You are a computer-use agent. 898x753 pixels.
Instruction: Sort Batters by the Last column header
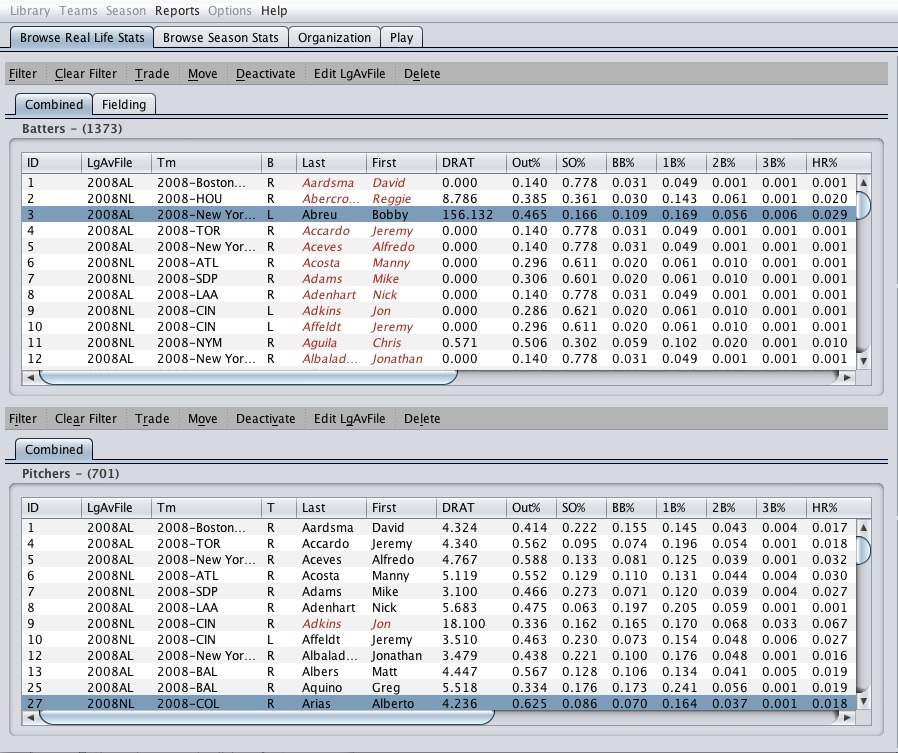click(x=331, y=163)
